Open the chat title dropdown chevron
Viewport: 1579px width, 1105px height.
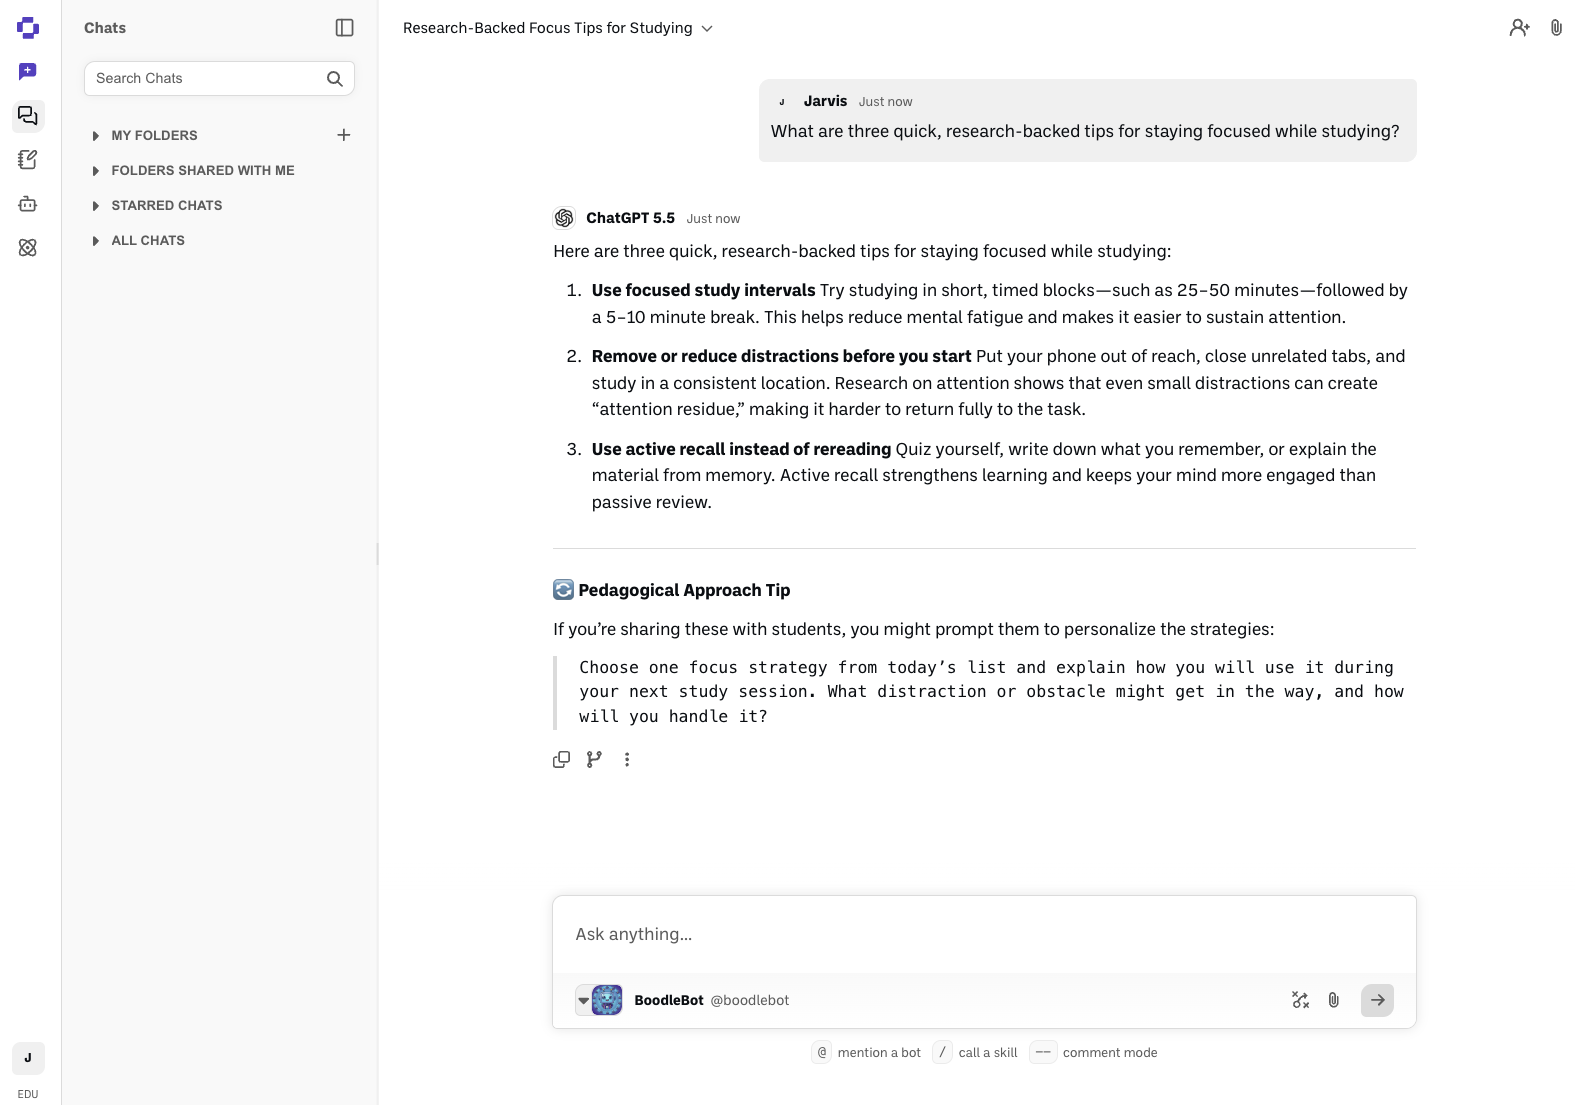point(707,29)
